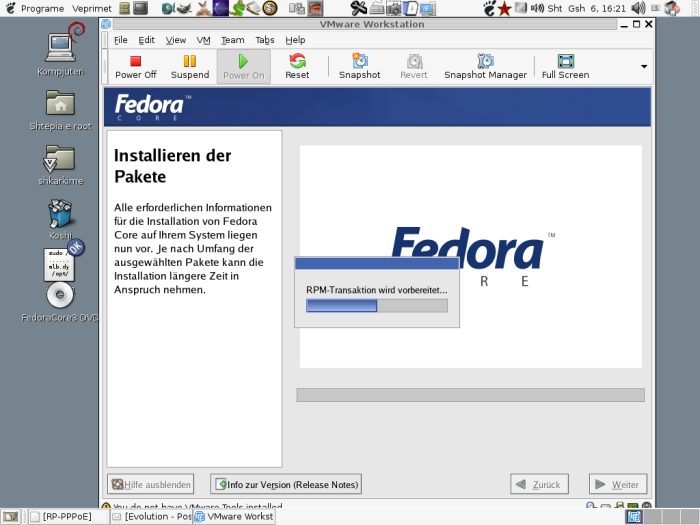The height and width of the screenshot is (525, 700).
Task: Click the RPM-Transaktion progress bar
Action: click(377, 306)
